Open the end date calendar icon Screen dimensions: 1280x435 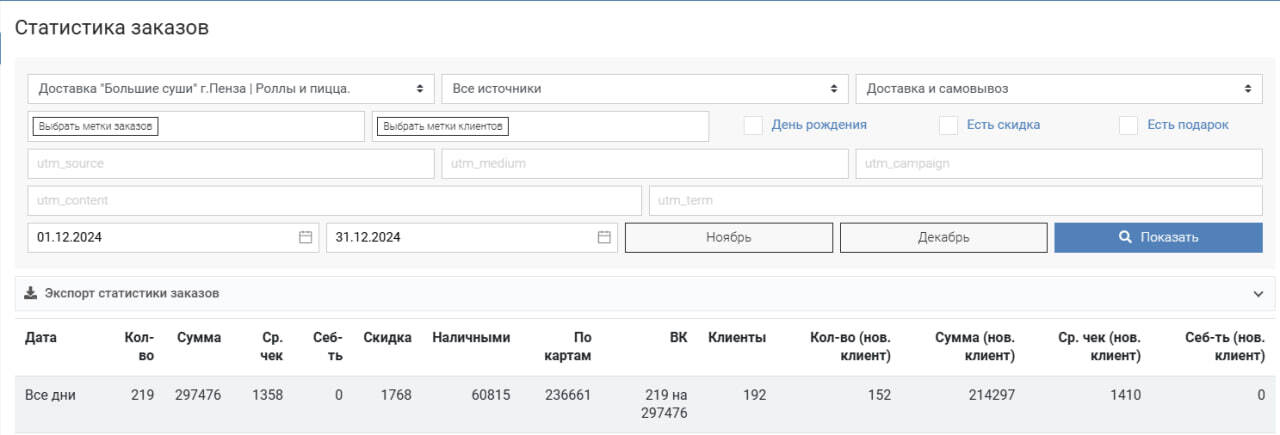pyautogui.click(x=604, y=237)
